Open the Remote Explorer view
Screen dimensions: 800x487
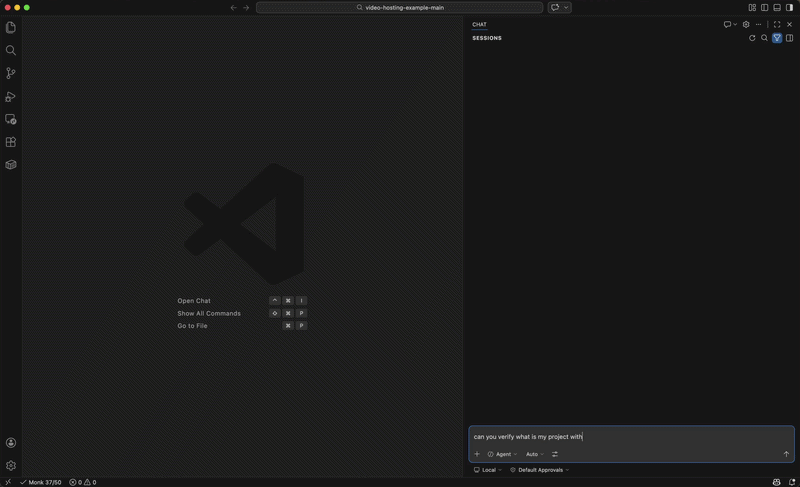[11, 119]
